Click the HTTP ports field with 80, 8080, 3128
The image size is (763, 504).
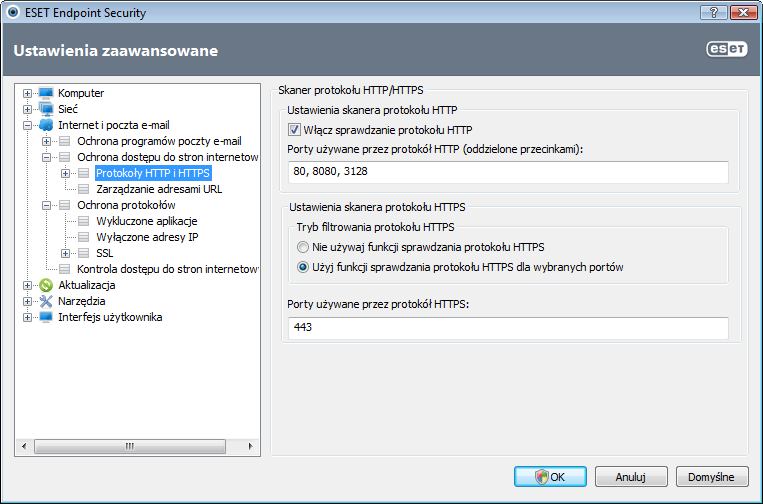point(508,172)
